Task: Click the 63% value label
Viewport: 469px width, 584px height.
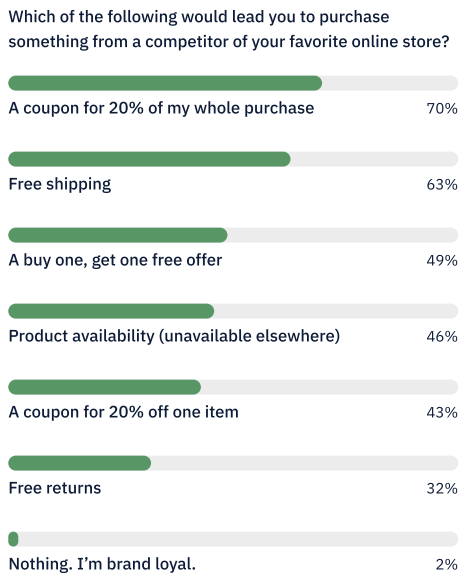Action: (442, 185)
